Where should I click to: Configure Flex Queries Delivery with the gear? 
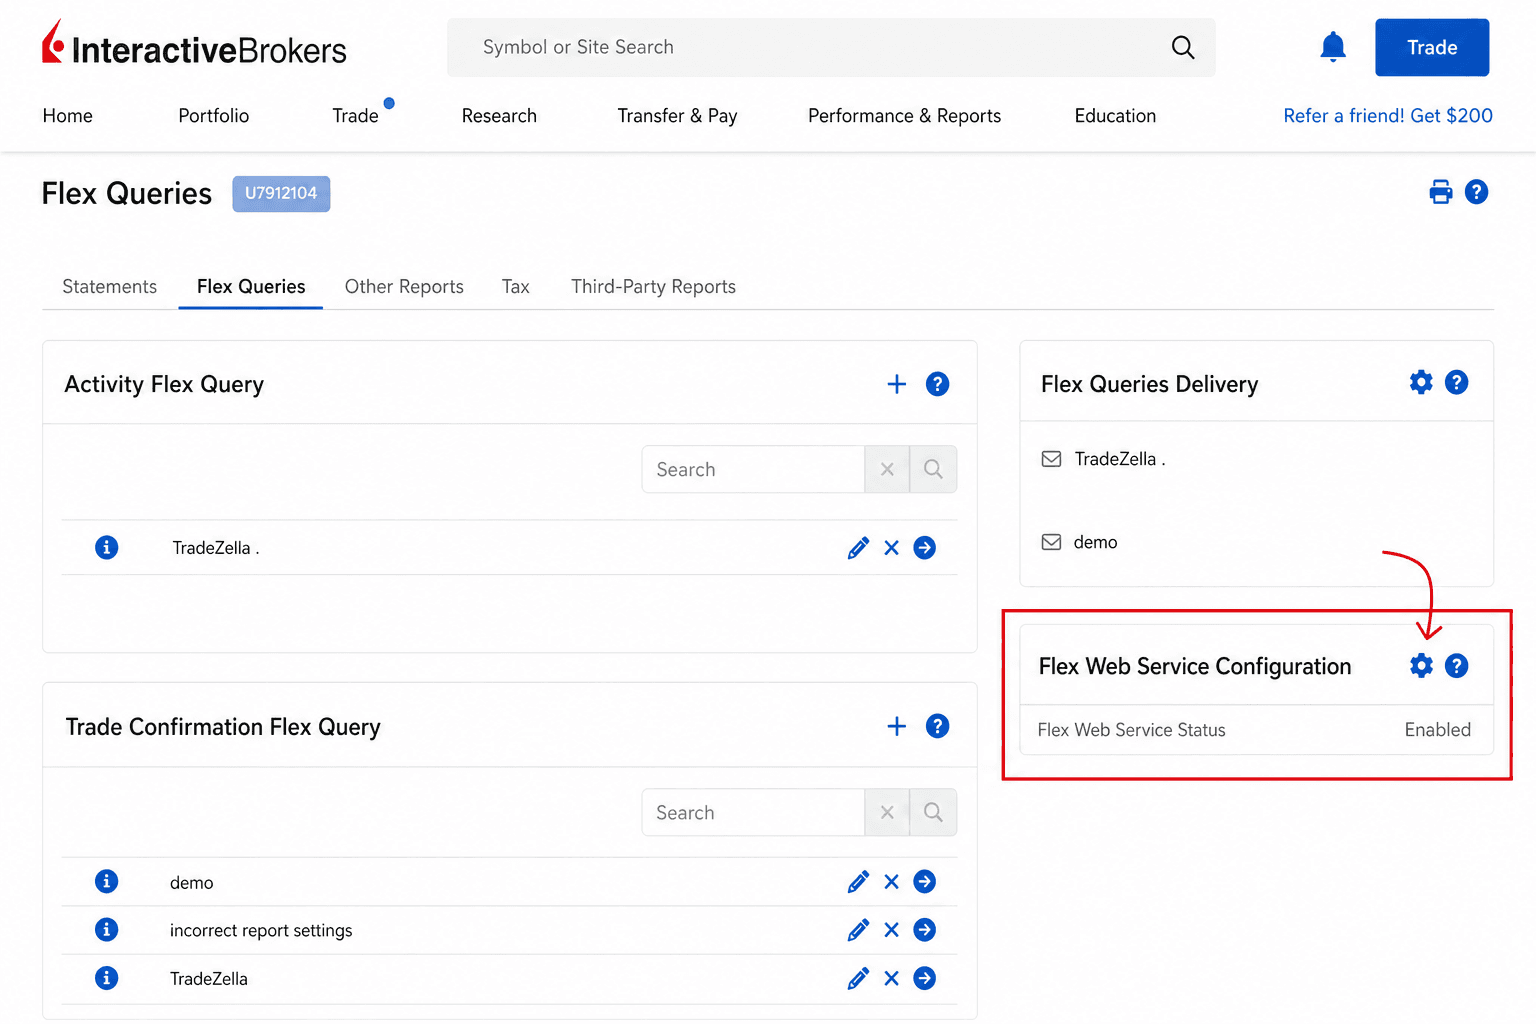[1421, 382]
